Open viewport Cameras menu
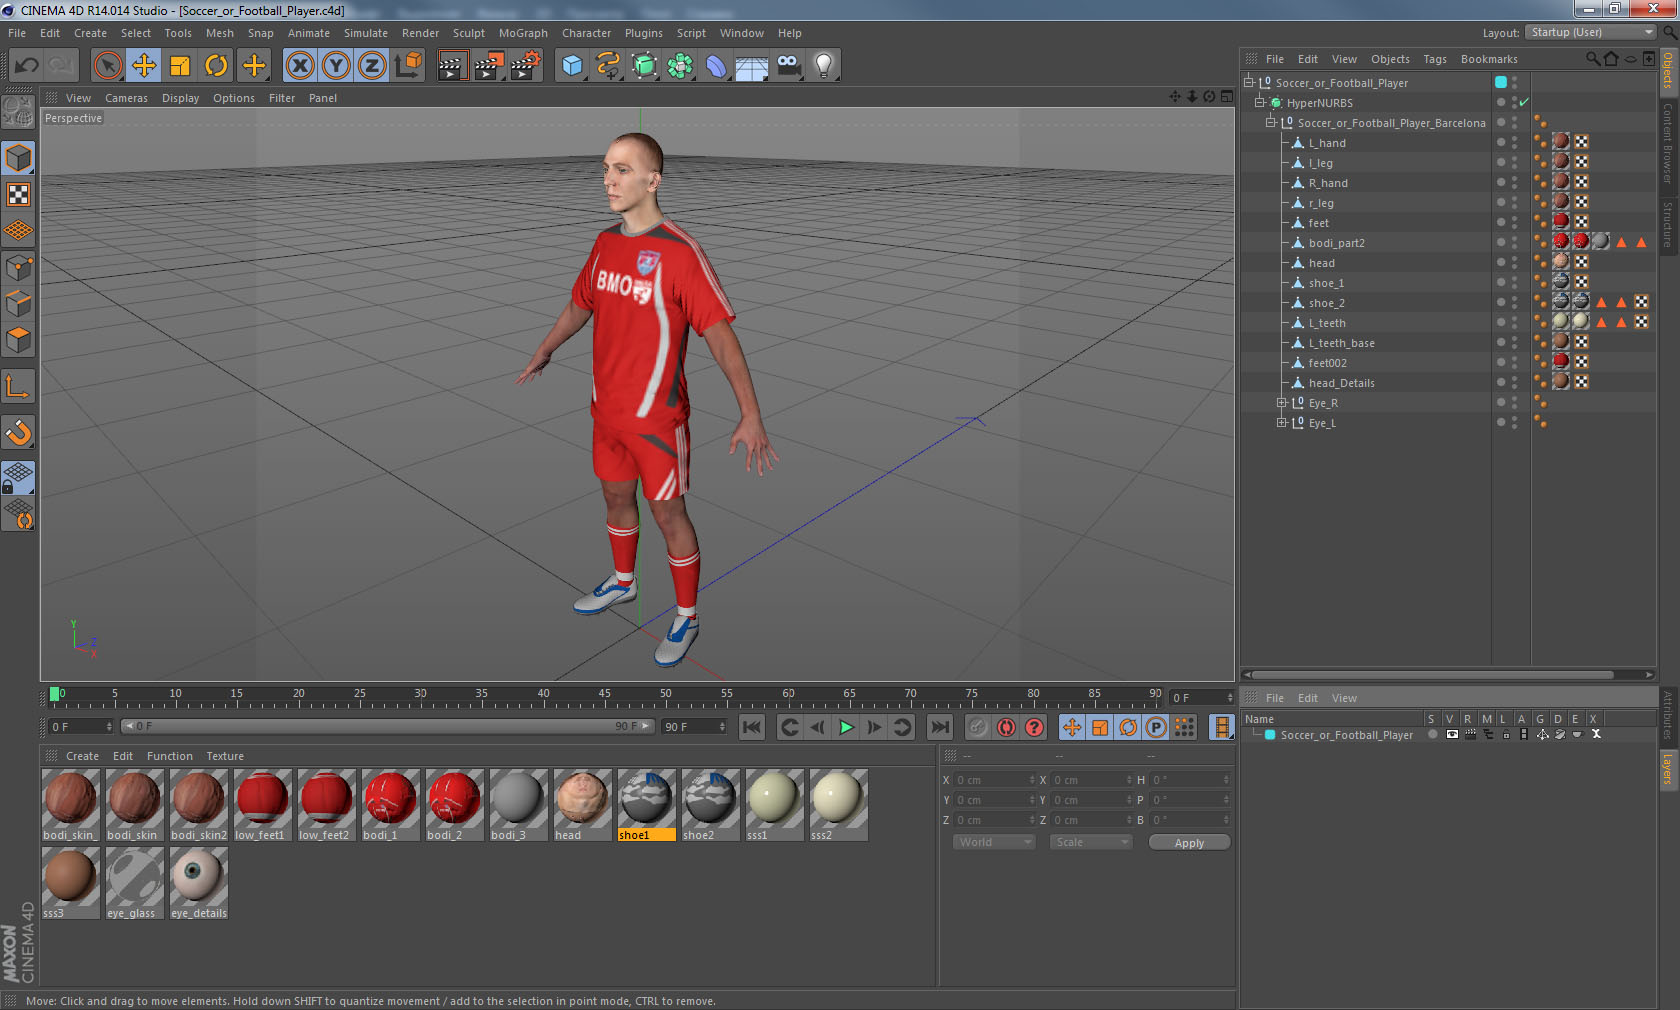This screenshot has width=1680, height=1010. [x=126, y=98]
